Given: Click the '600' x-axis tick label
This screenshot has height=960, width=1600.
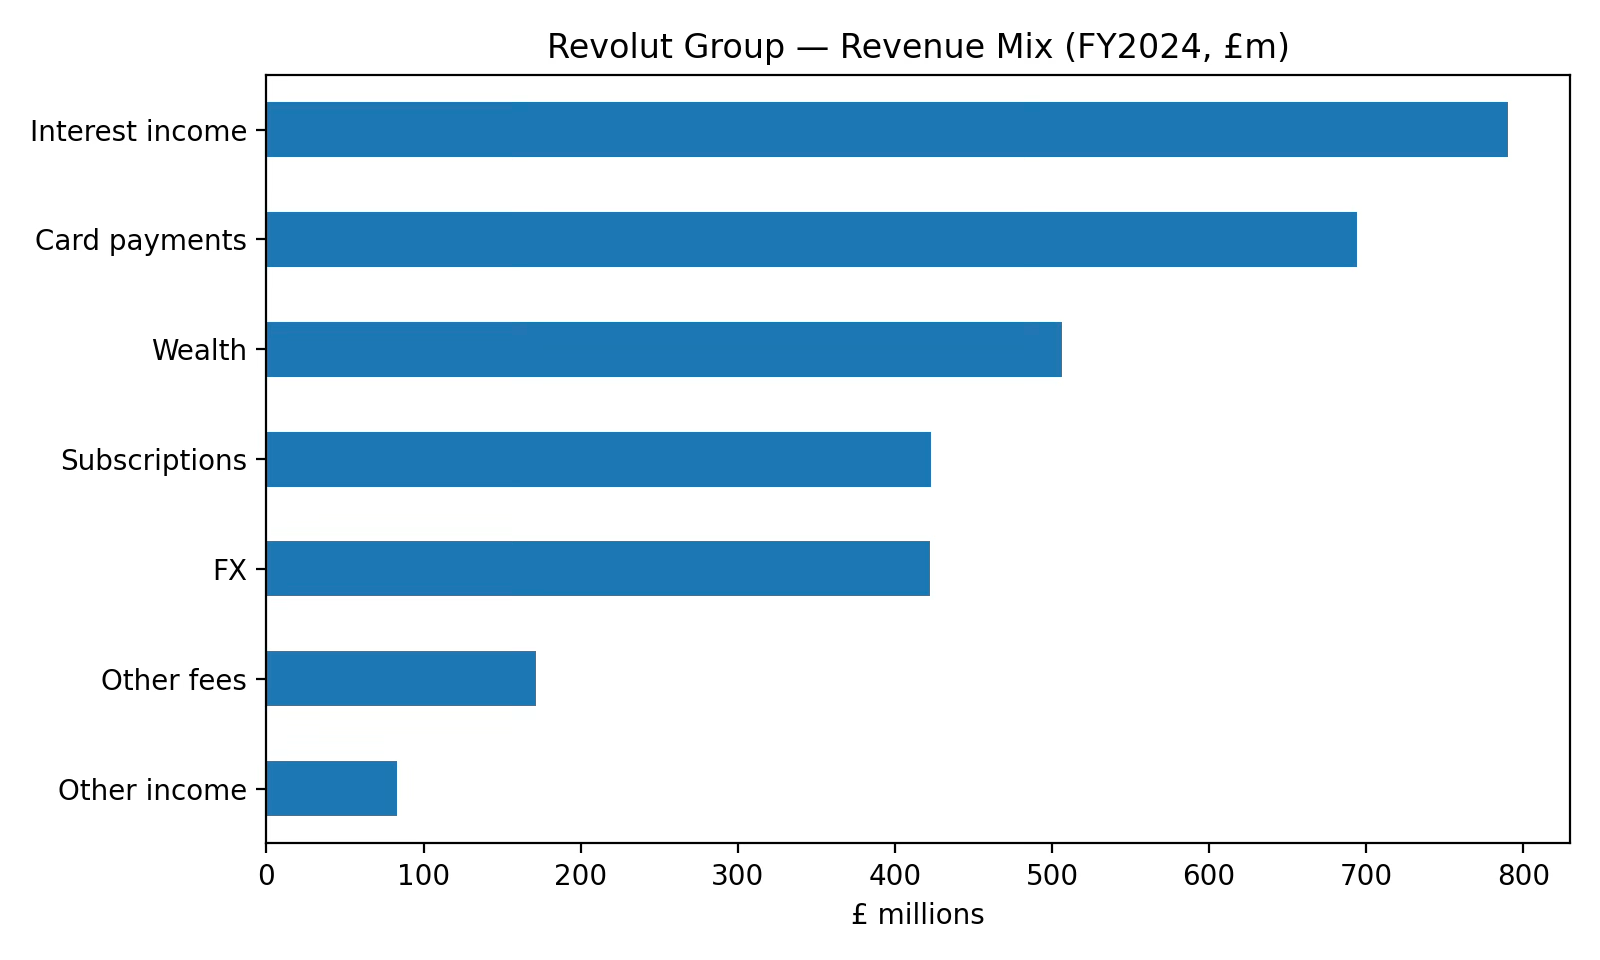Looking at the screenshot, I should (1208, 876).
